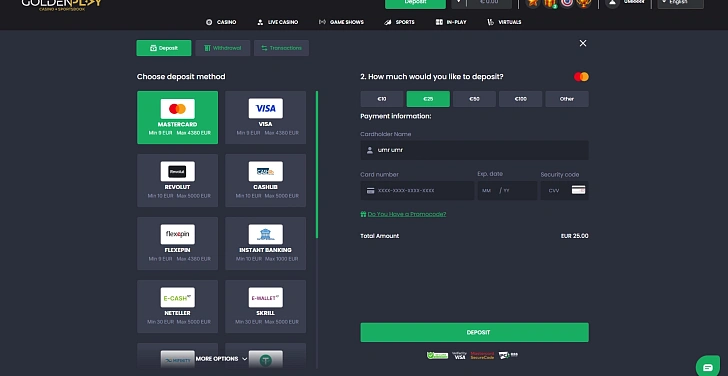Image resolution: width=728 pixels, height=376 pixels.
Task: Choose CashLib as deposit method
Action: pyautogui.click(x=266, y=181)
